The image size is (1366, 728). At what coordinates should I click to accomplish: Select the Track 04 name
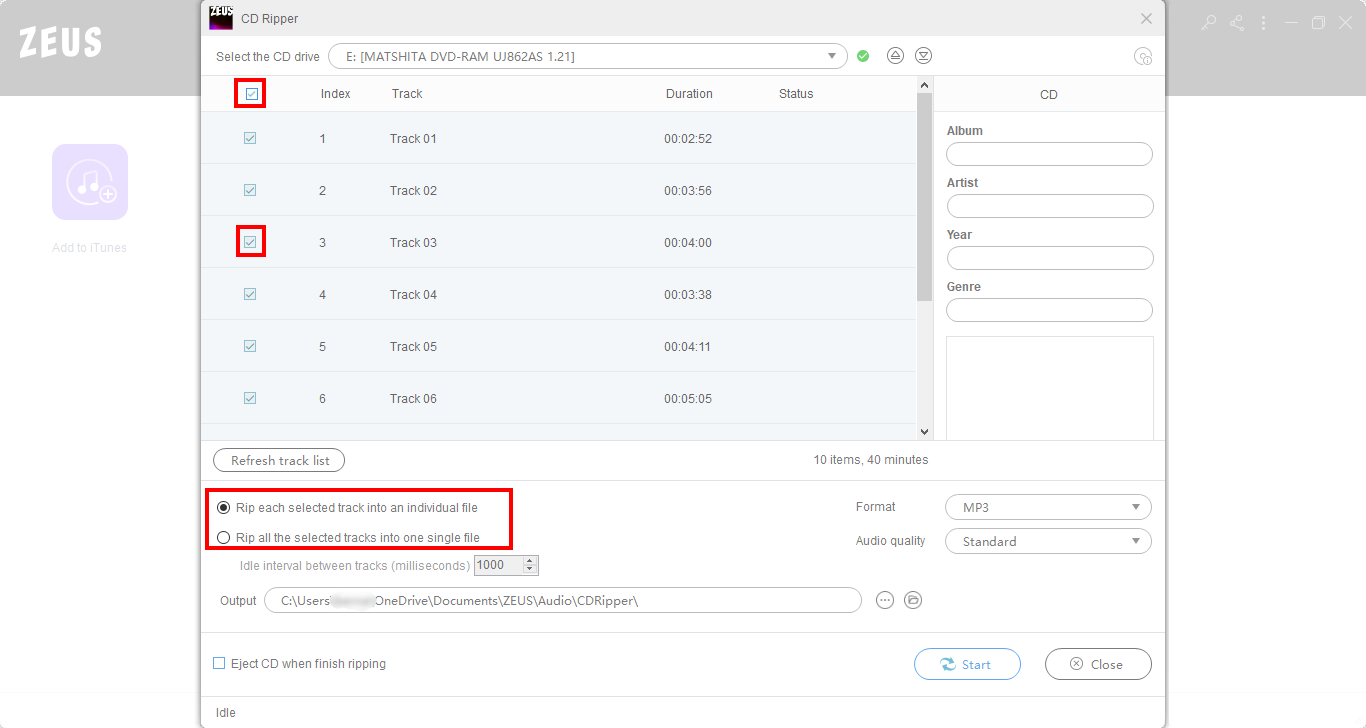(x=413, y=294)
